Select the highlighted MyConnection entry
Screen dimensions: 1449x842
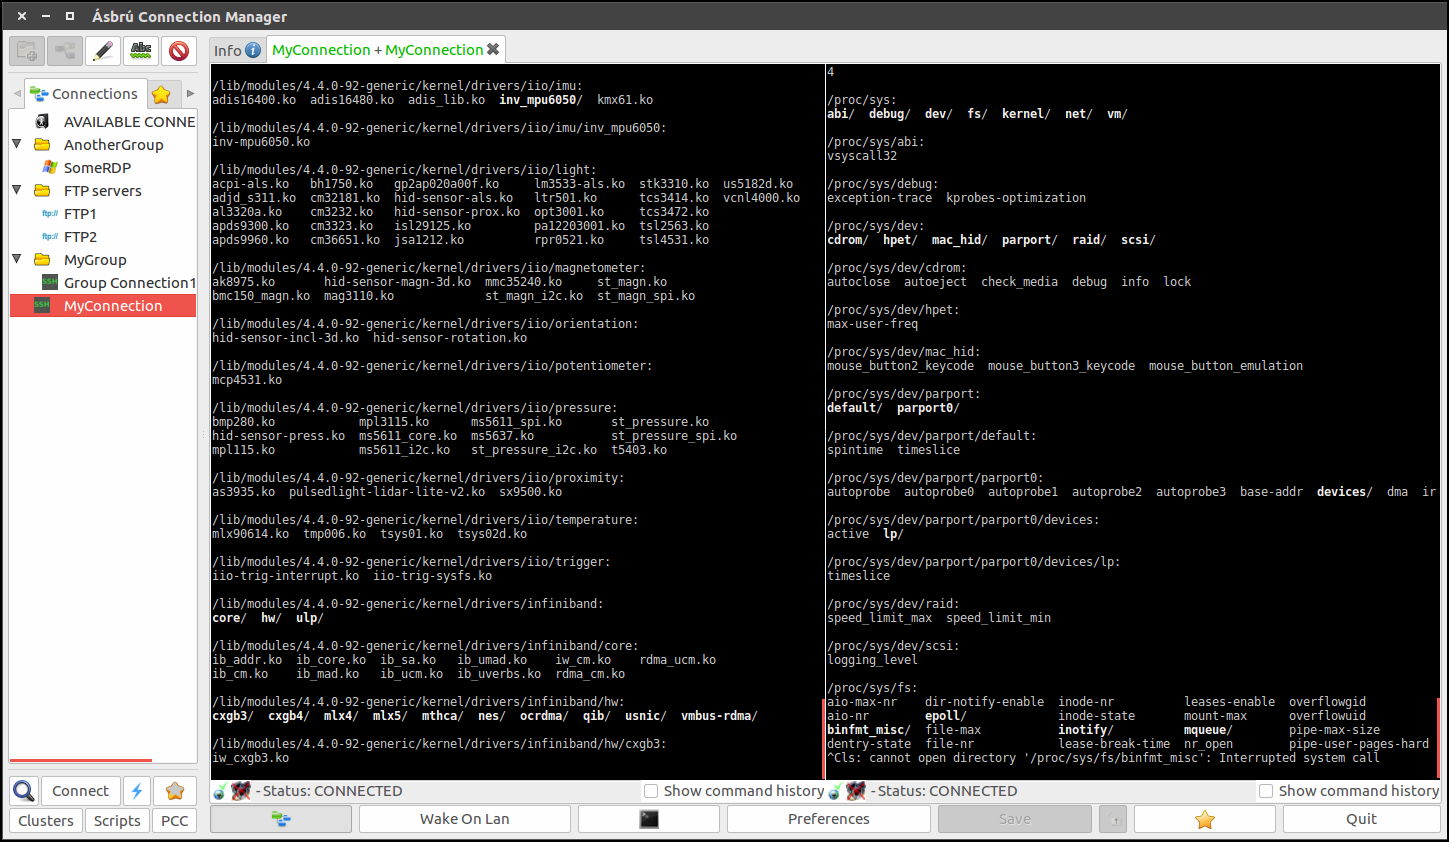103,305
